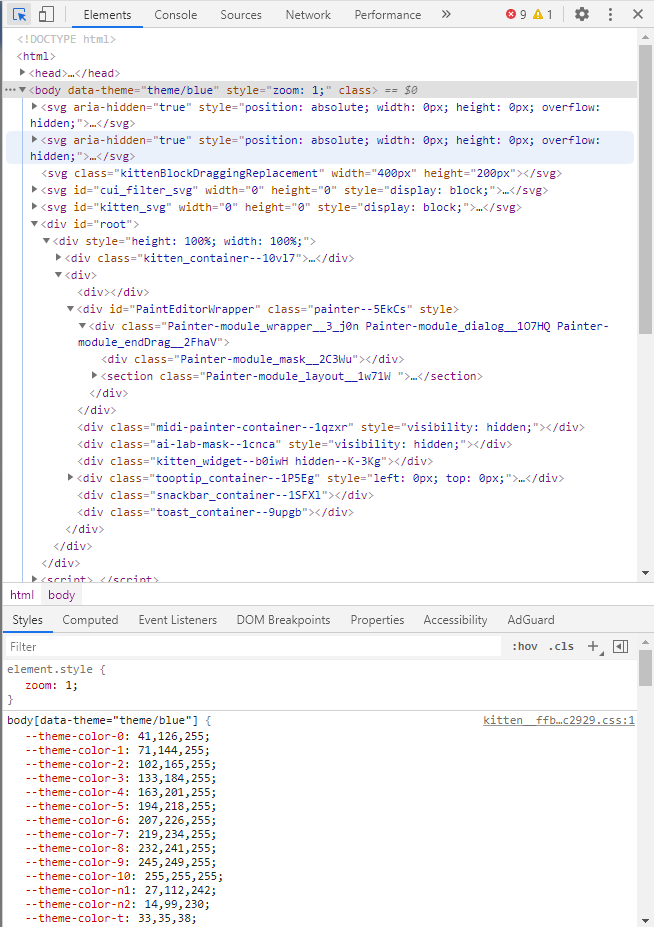Add new style rule plus icon
This screenshot has width=654, height=927.
coord(593,646)
